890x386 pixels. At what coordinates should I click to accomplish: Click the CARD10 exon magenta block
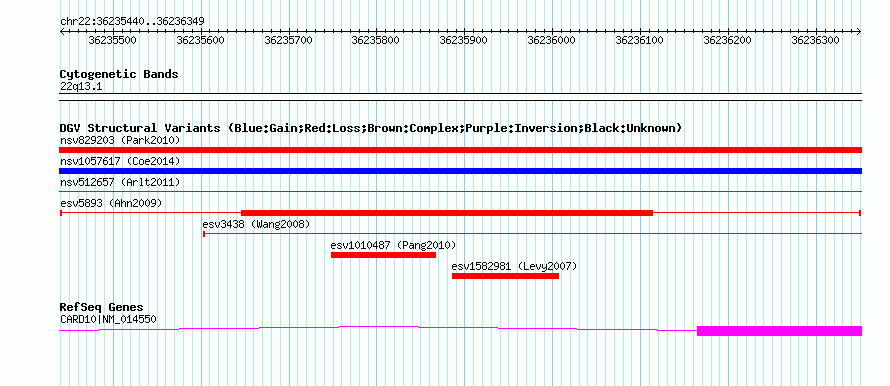(x=779, y=331)
